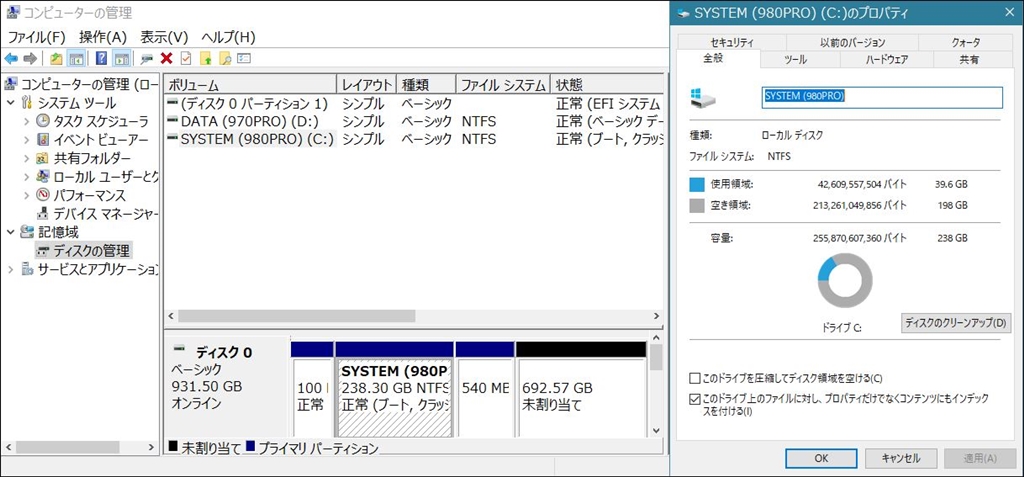
Task: Click the settings list icon at the toolbar end
Action: coord(244,59)
